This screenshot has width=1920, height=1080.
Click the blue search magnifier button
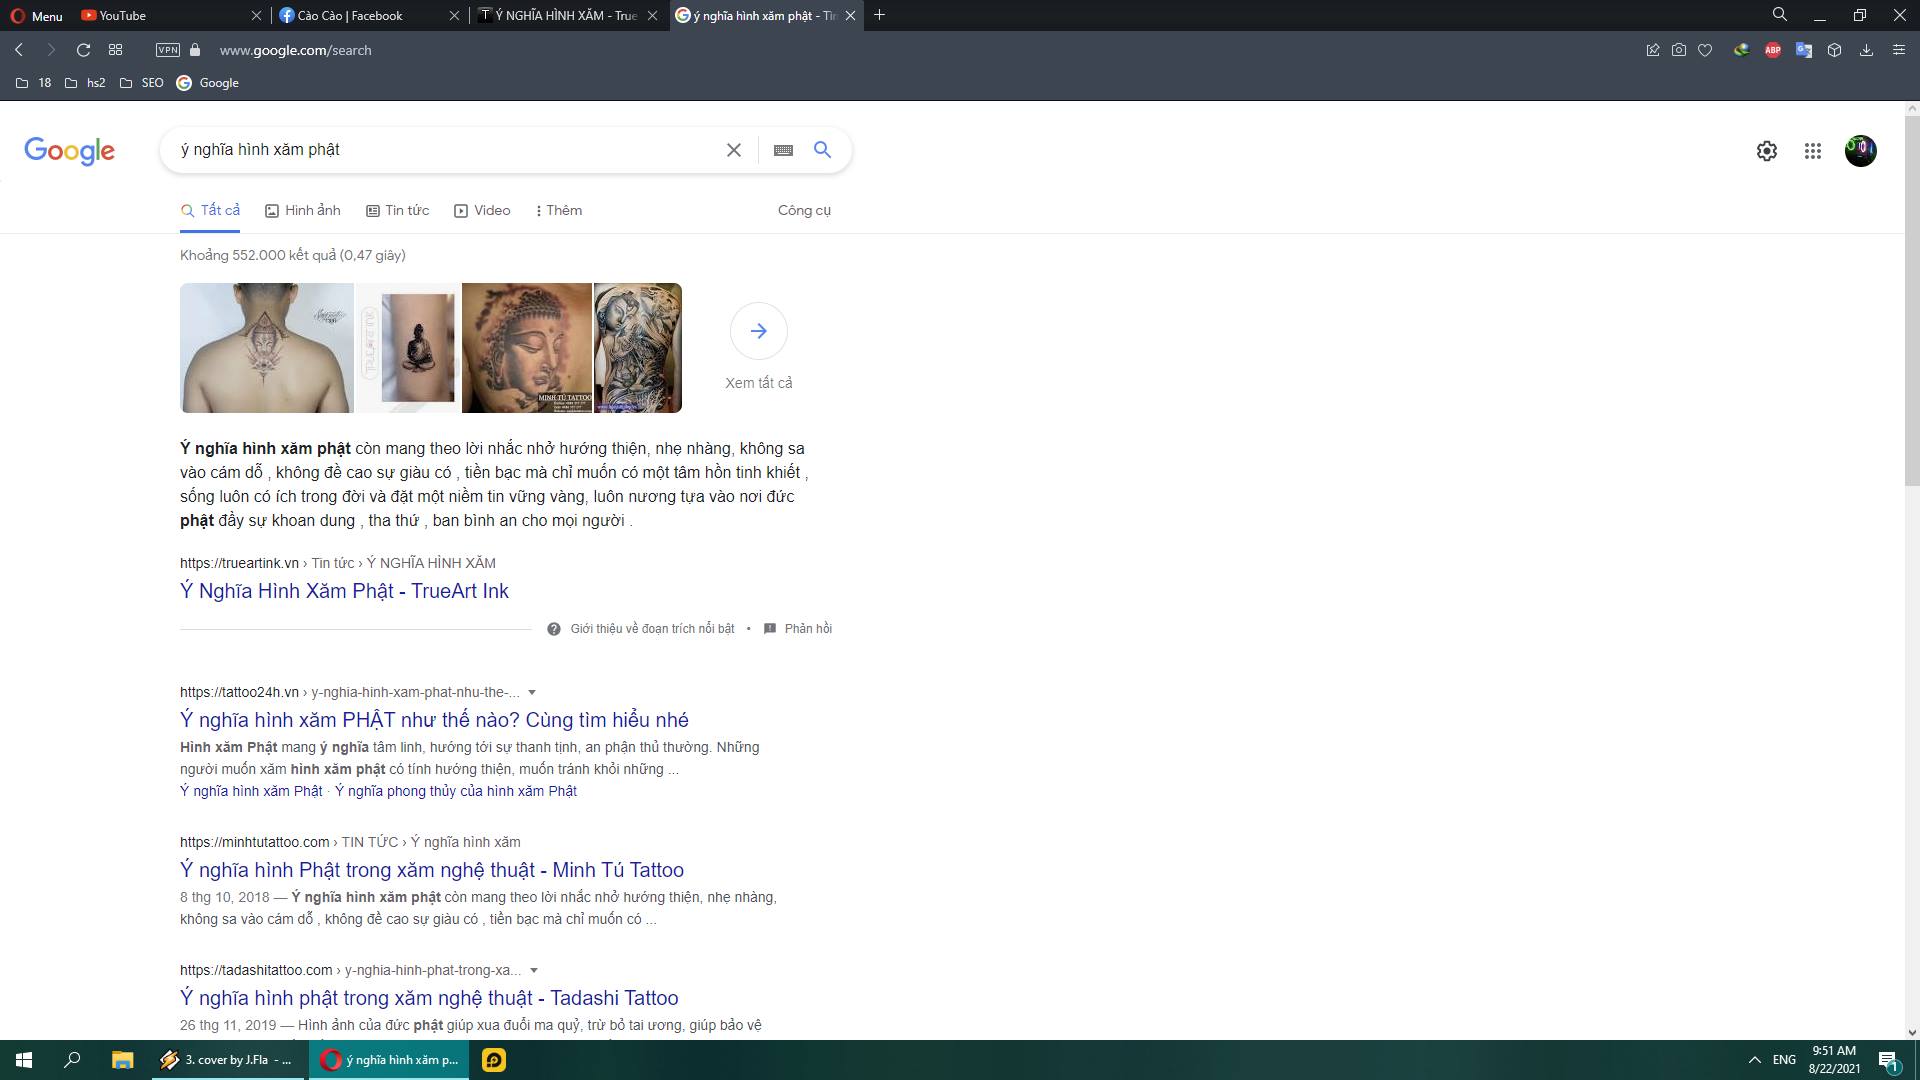[822, 150]
